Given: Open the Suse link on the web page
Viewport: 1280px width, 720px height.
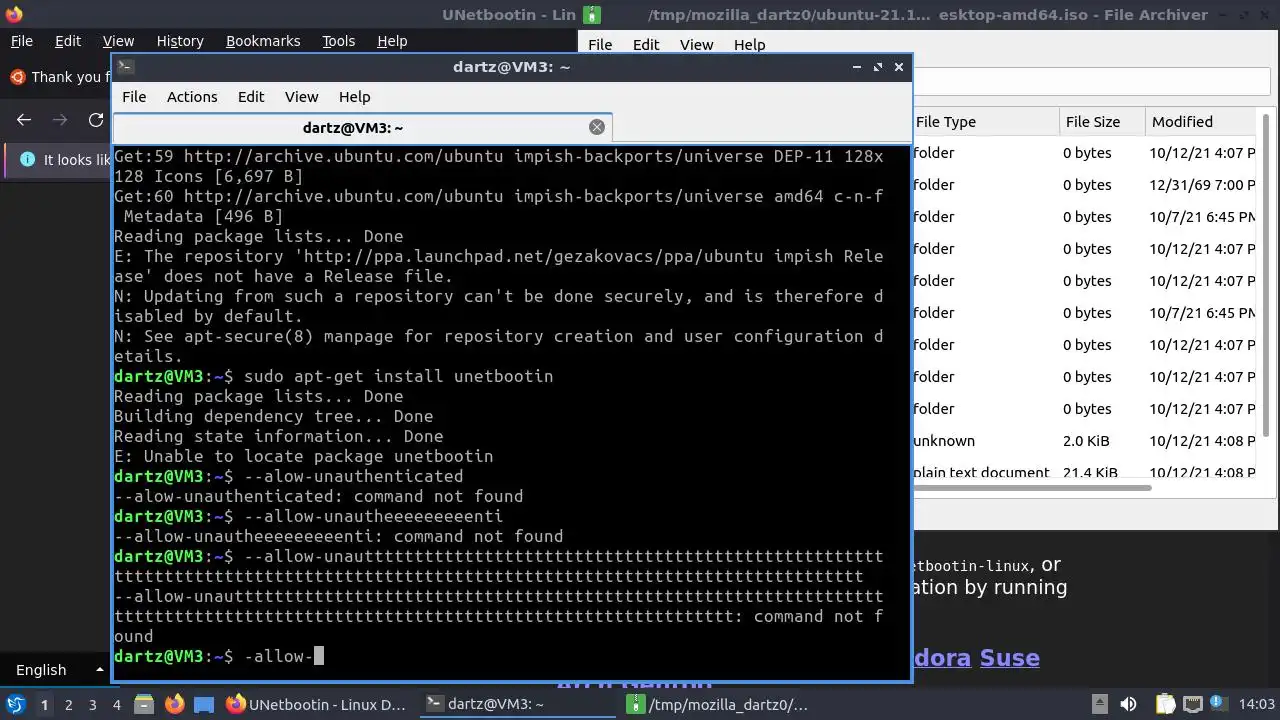Looking at the screenshot, I should coord(1009,658).
